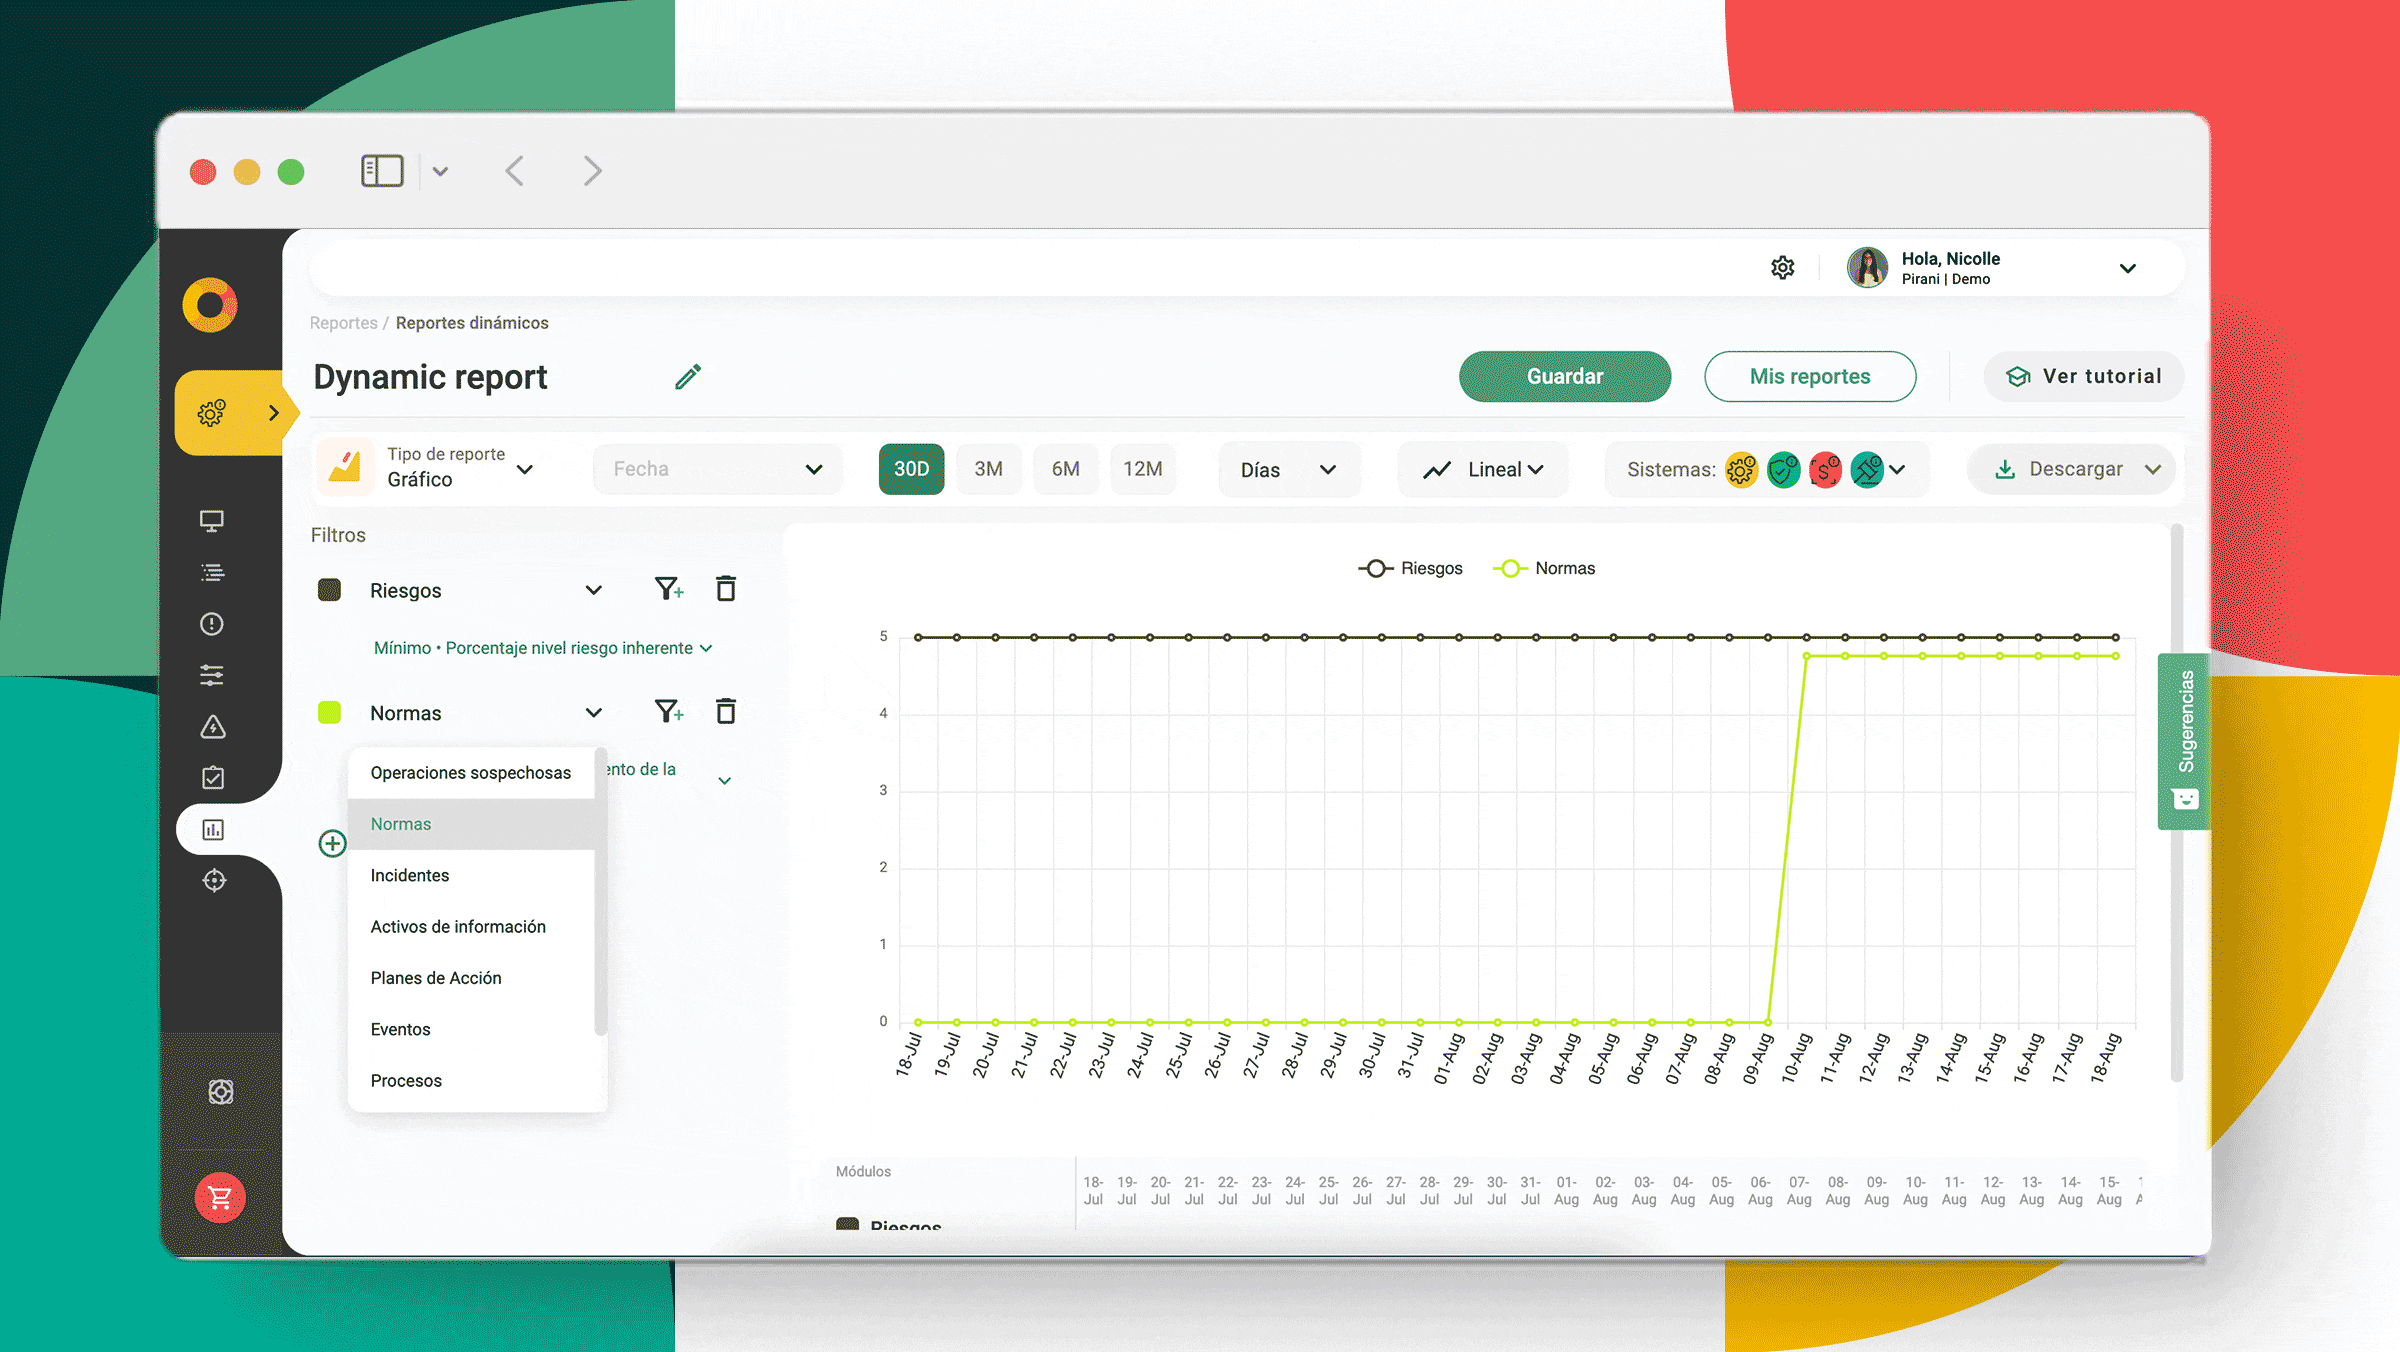
Task: Click the warning triangle sidebar icon
Action: [213, 727]
